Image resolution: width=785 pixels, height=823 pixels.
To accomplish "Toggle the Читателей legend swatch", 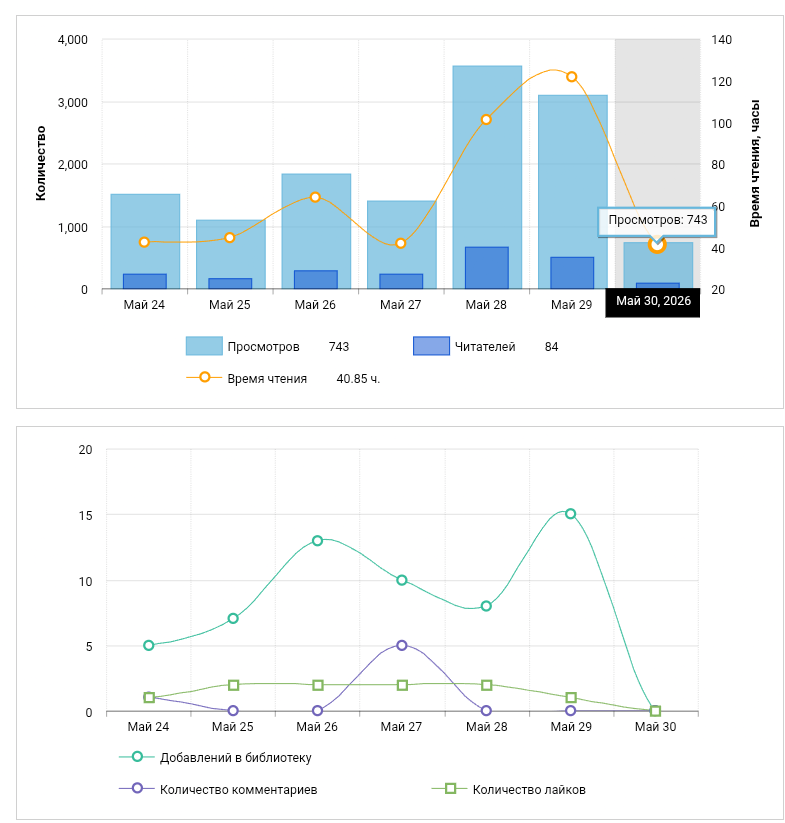I will tap(431, 346).
